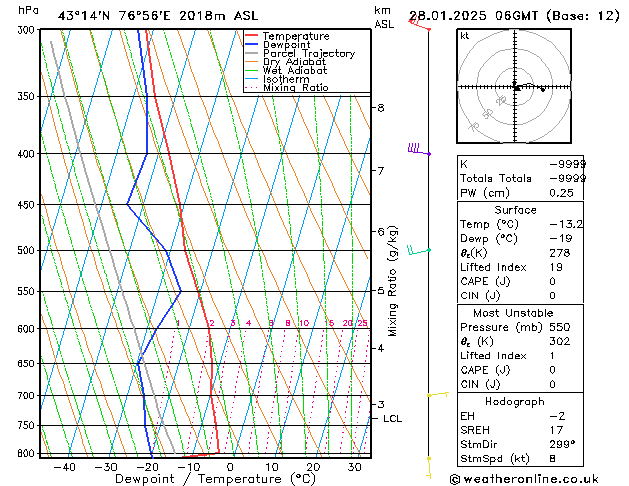Image resolution: width=629 pixels, height=486 pixels.
Task: Click the surface 'Lifted Index' value 19
Action: tap(556, 267)
